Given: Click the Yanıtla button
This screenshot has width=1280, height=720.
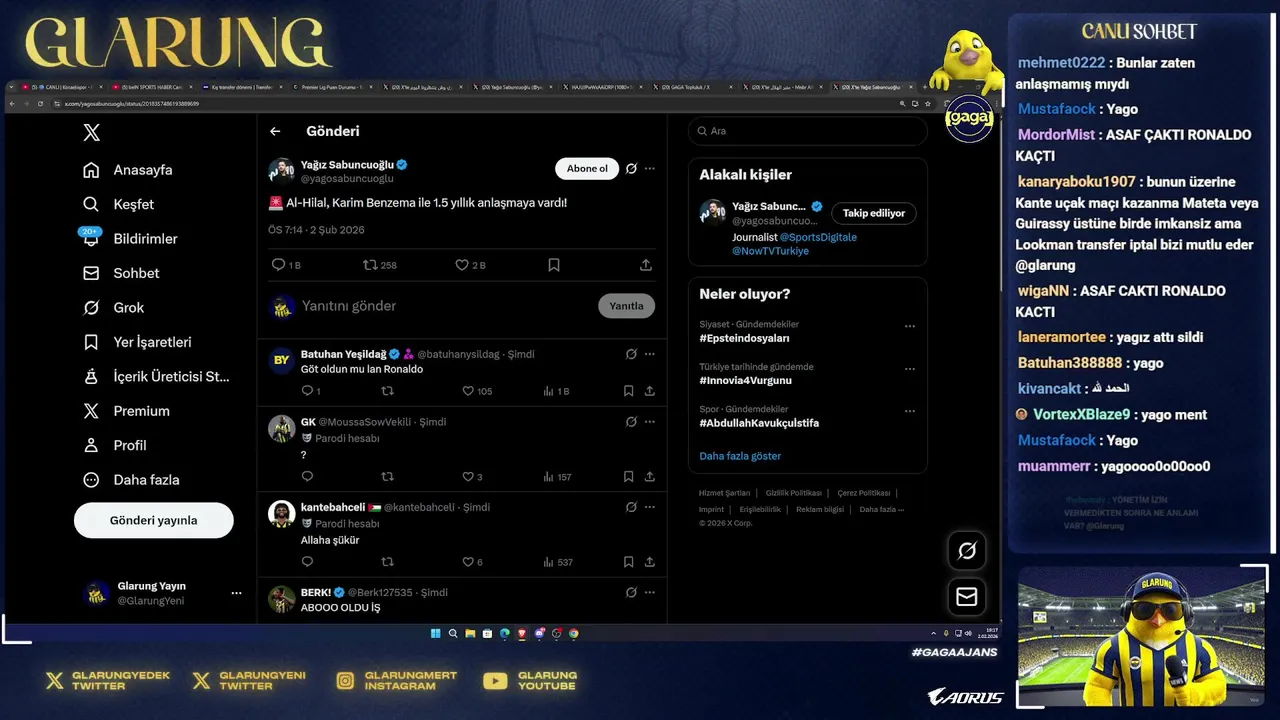Looking at the screenshot, I should pyautogui.click(x=626, y=306).
